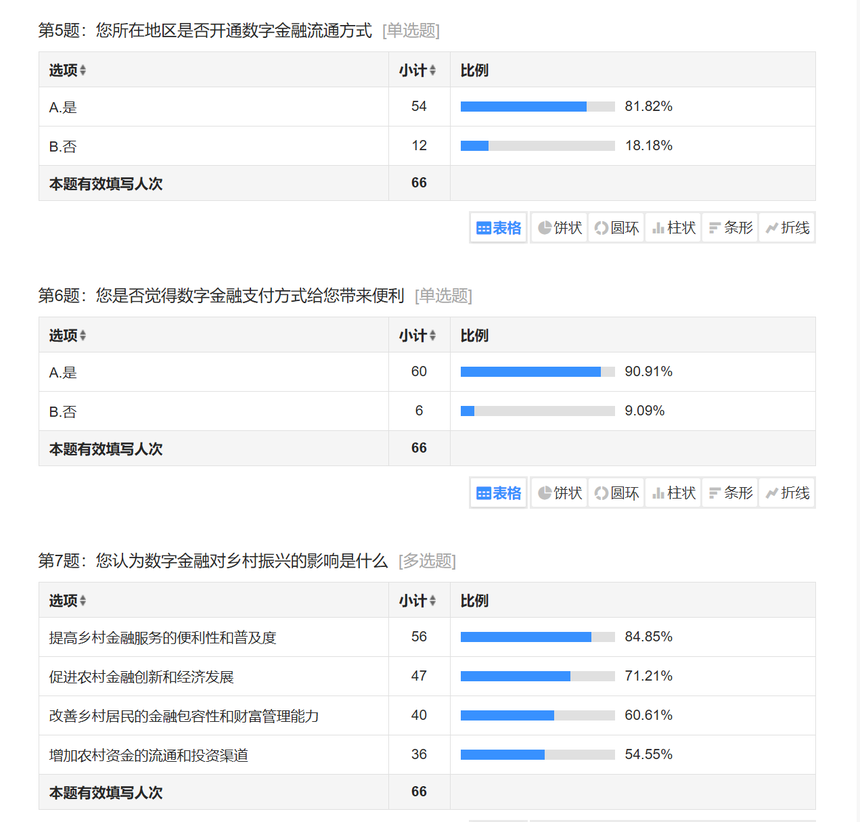Image resolution: width=860 pixels, height=822 pixels.
Task: Switch question 6 to pie chart view
Action: pyautogui.click(x=559, y=493)
